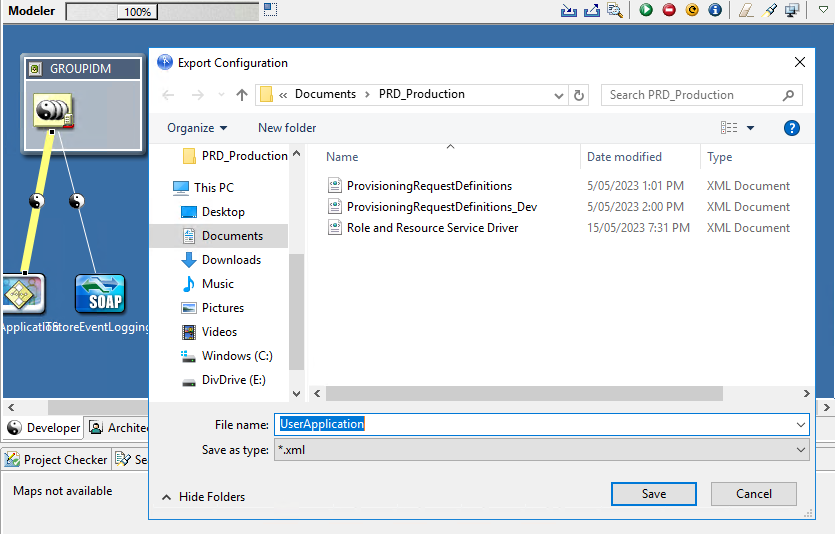Sort files by Type column

(719, 157)
